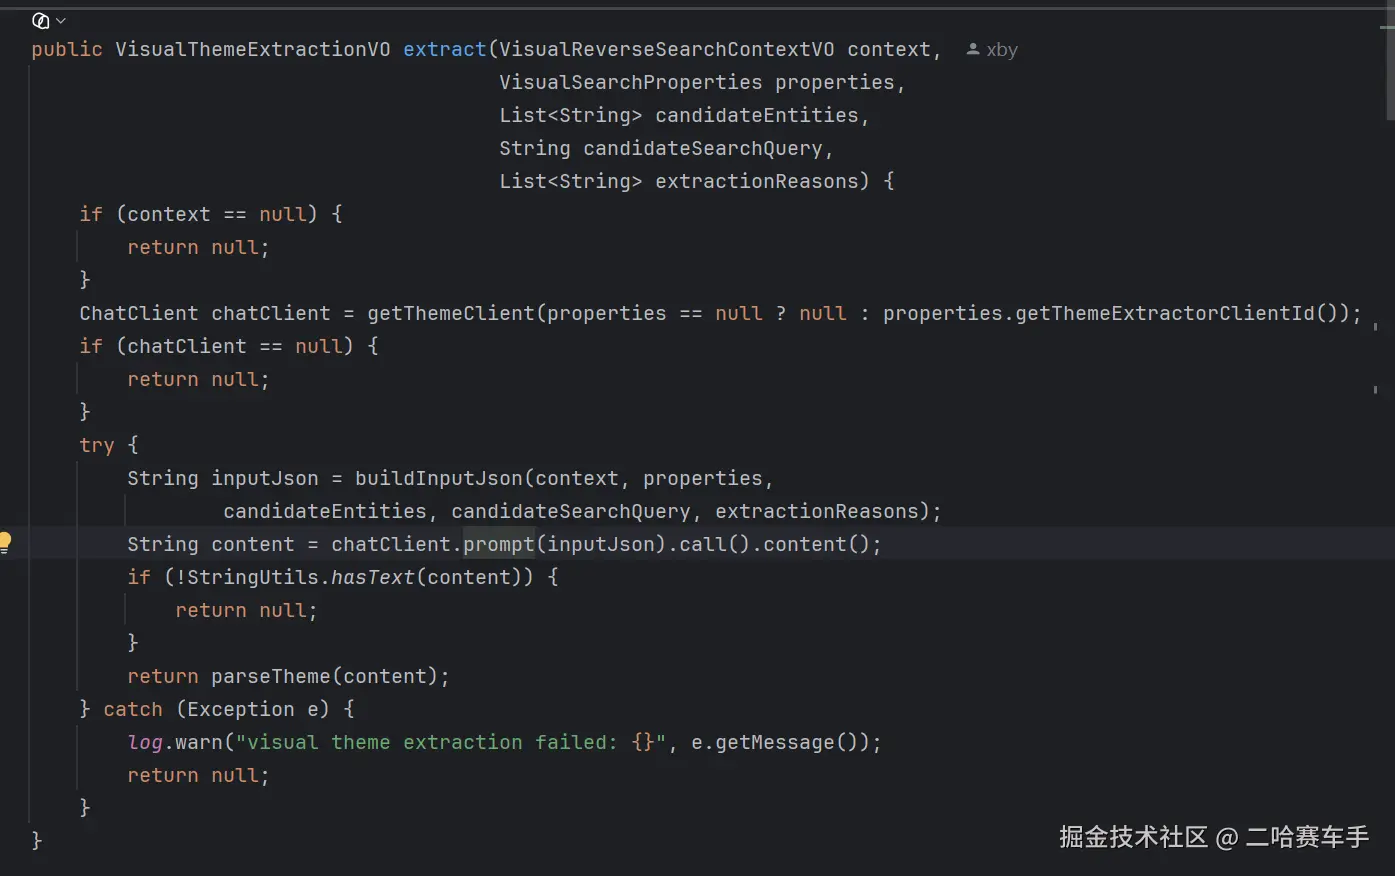Click the 'Exception' type in the catch clause
Viewport: 1395px width, 876px height.
click(241, 709)
